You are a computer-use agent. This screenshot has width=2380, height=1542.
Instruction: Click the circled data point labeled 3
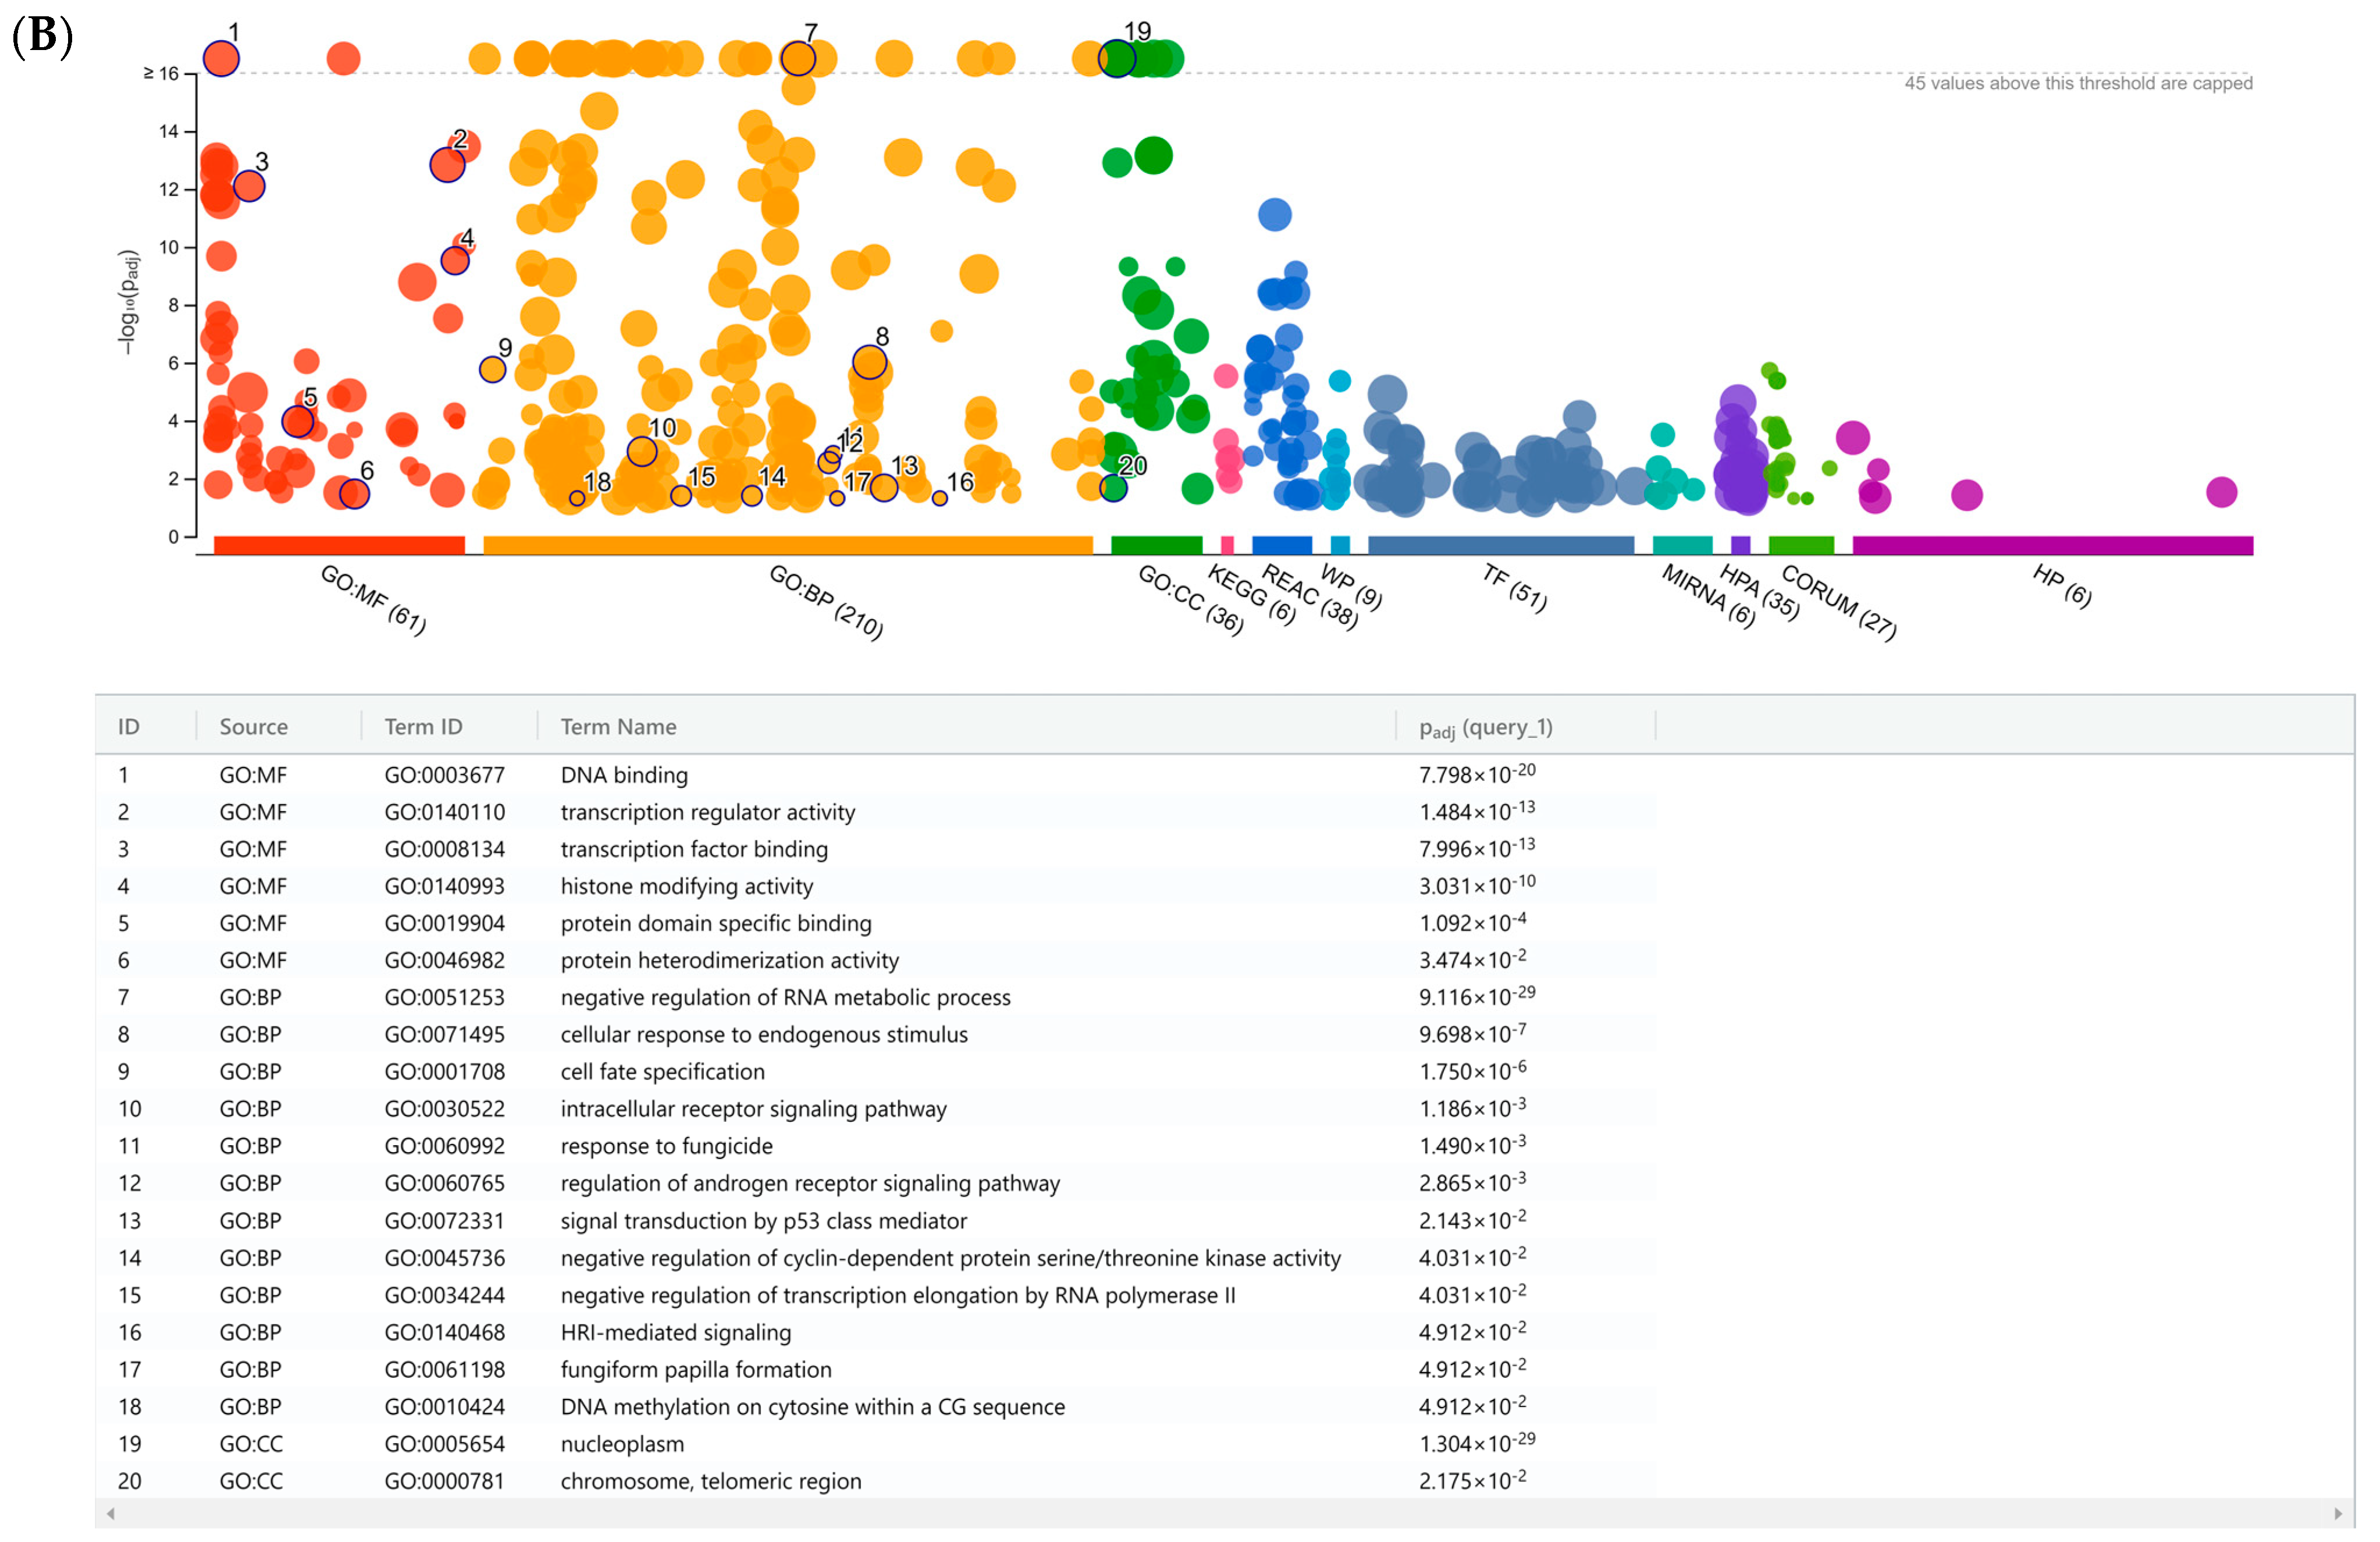(249, 186)
